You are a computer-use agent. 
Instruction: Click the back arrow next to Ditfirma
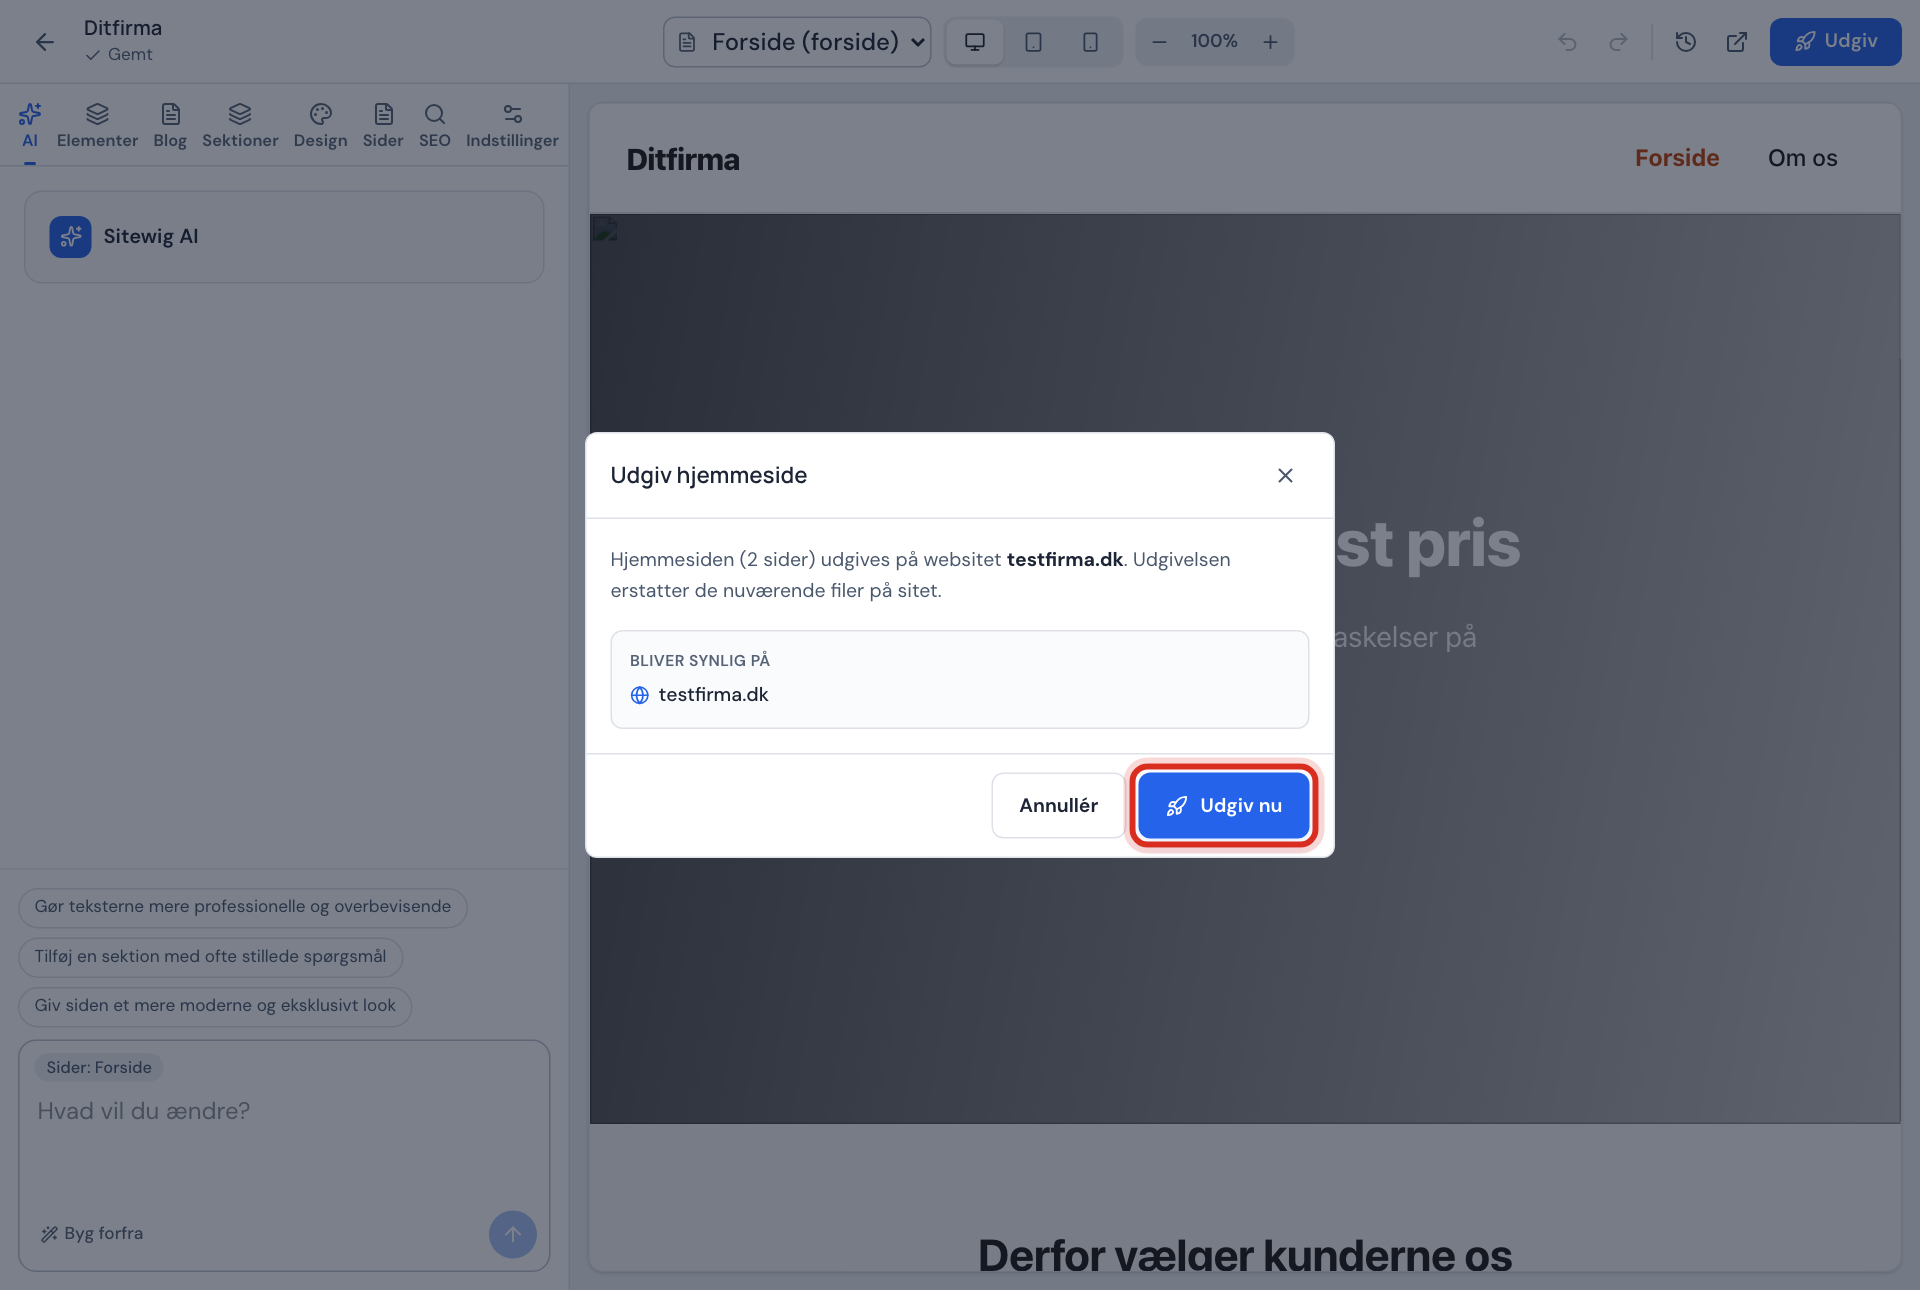click(x=44, y=42)
